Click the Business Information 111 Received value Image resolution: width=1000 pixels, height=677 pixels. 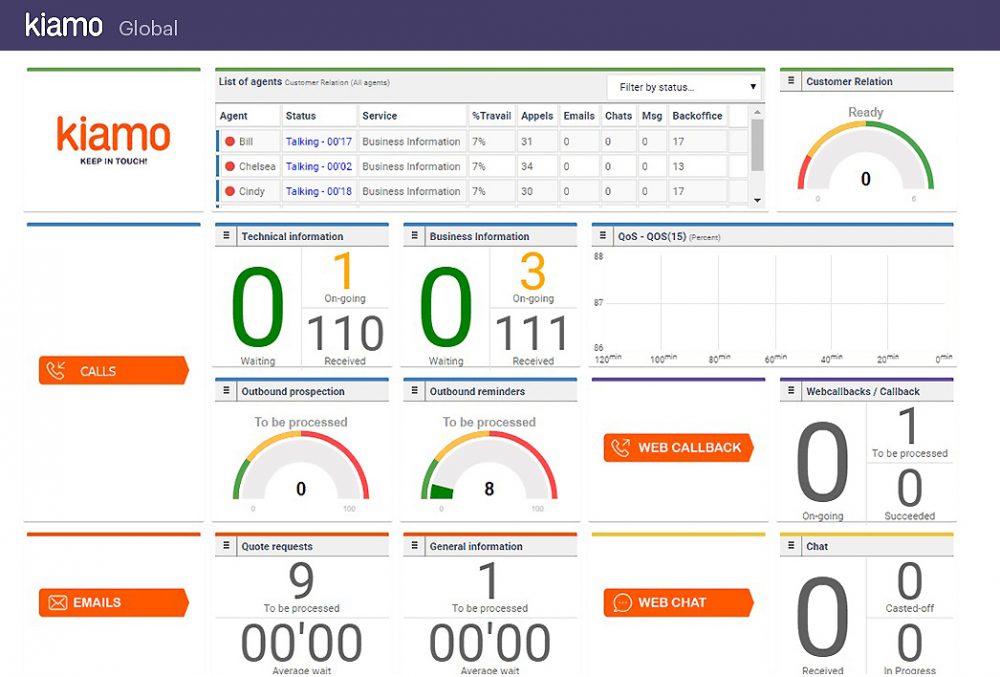pyautogui.click(x=532, y=333)
